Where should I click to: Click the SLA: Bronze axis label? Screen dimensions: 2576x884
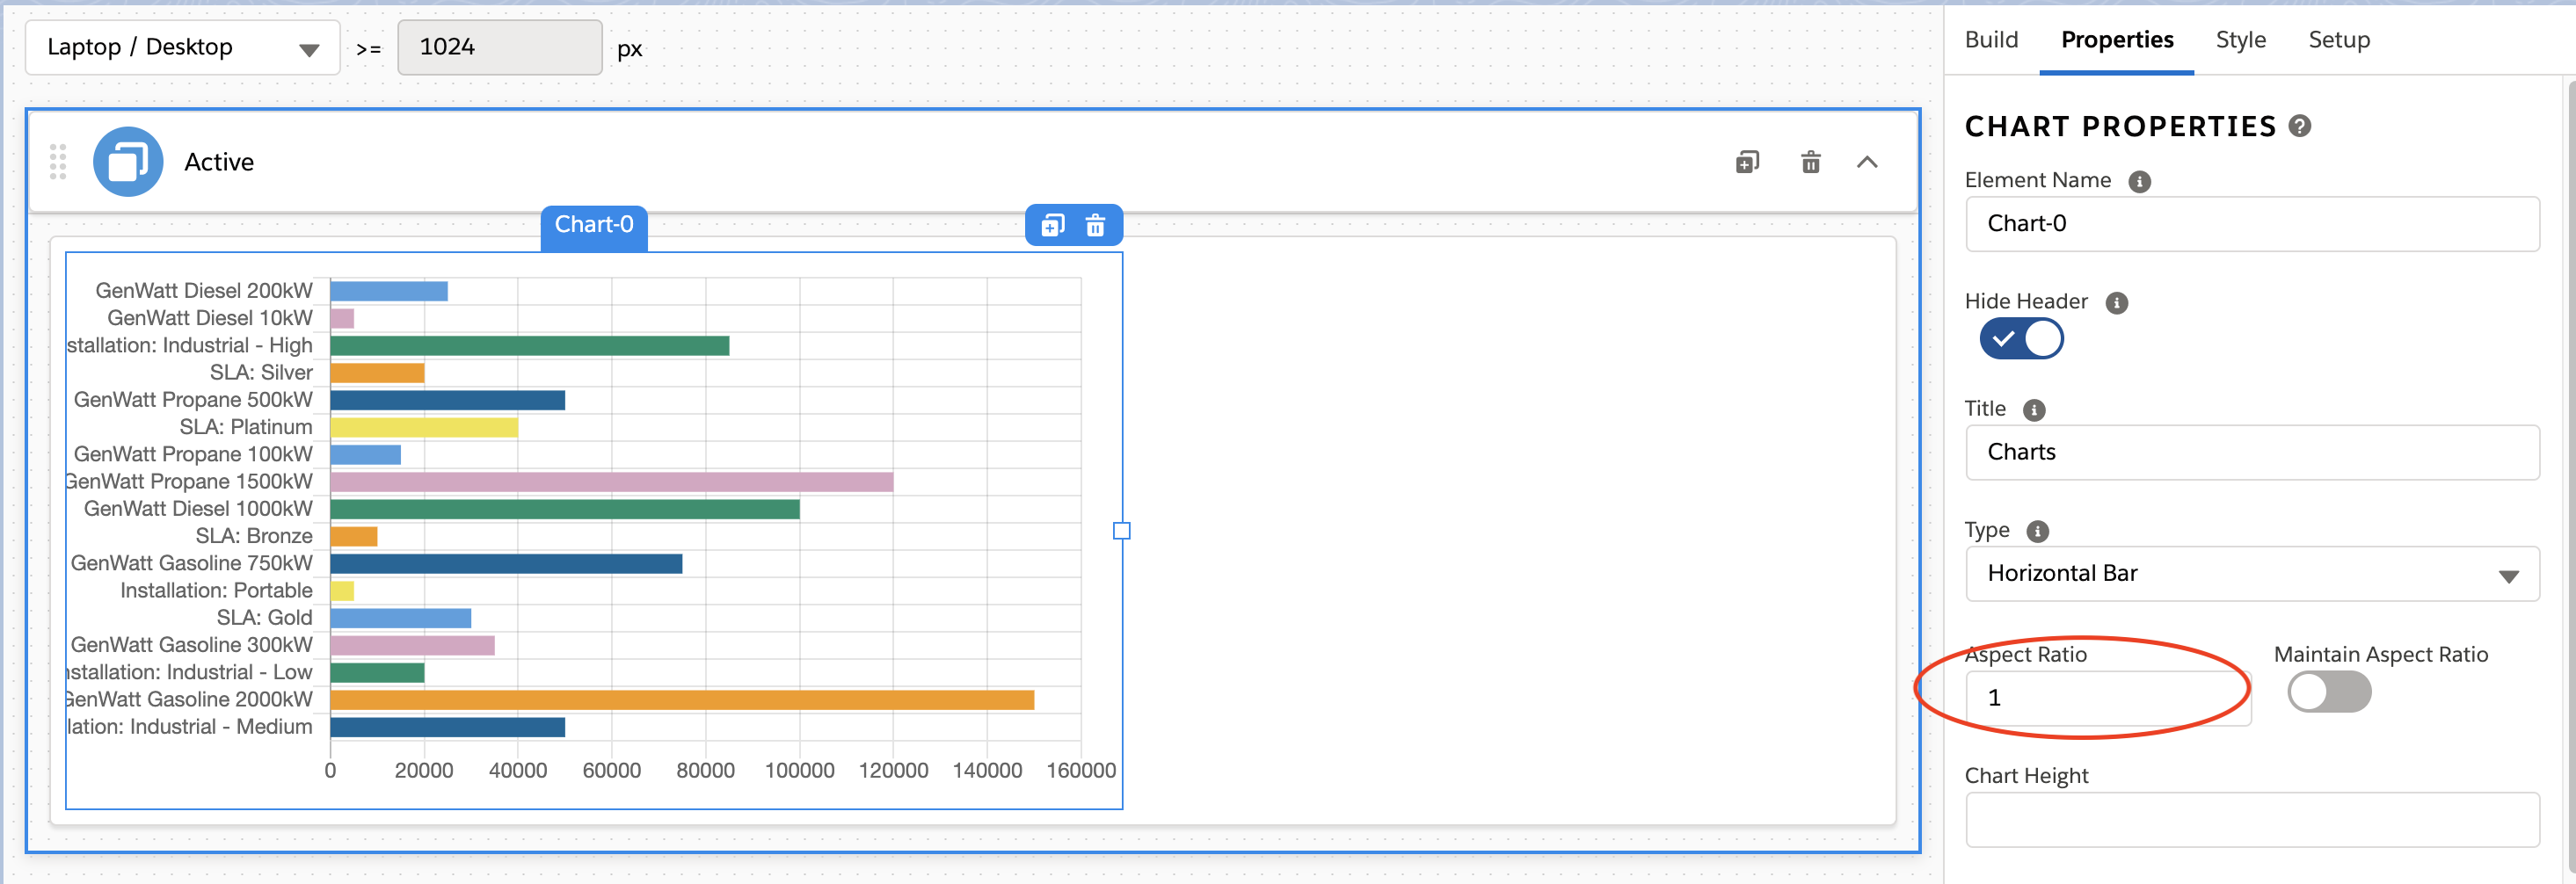click(254, 536)
